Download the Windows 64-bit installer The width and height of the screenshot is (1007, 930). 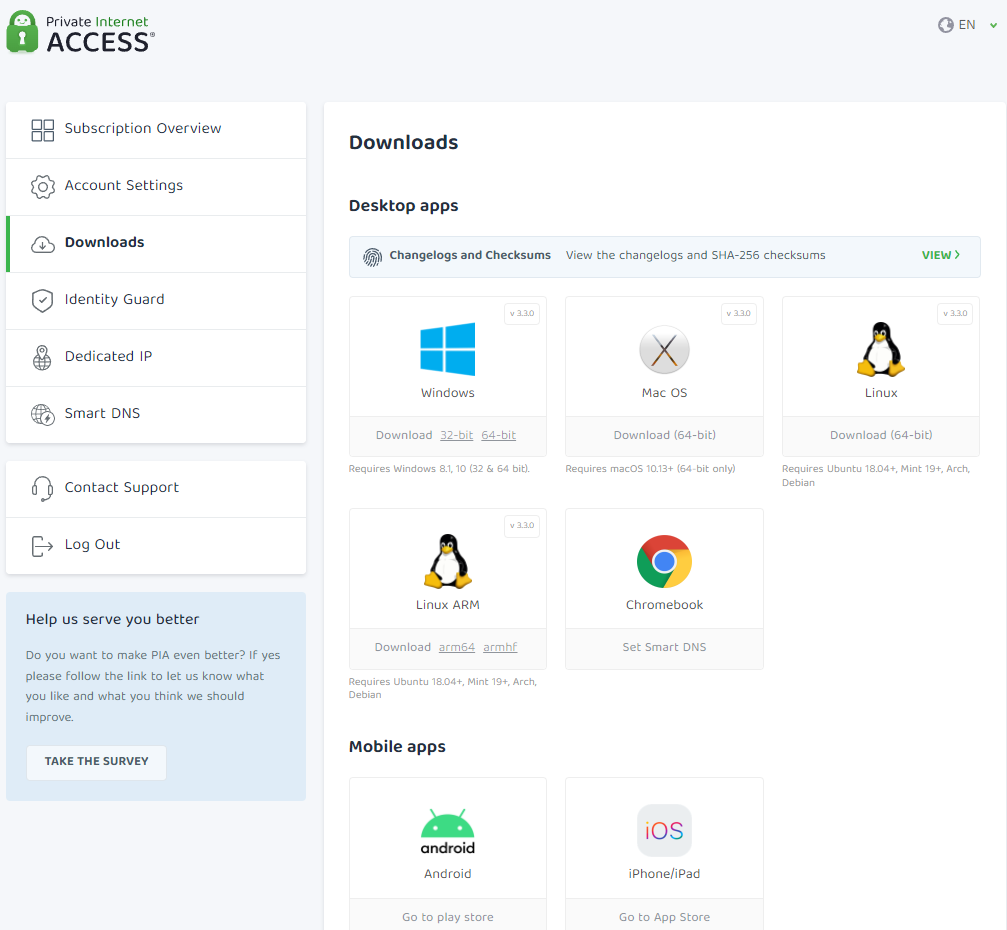[498, 436]
